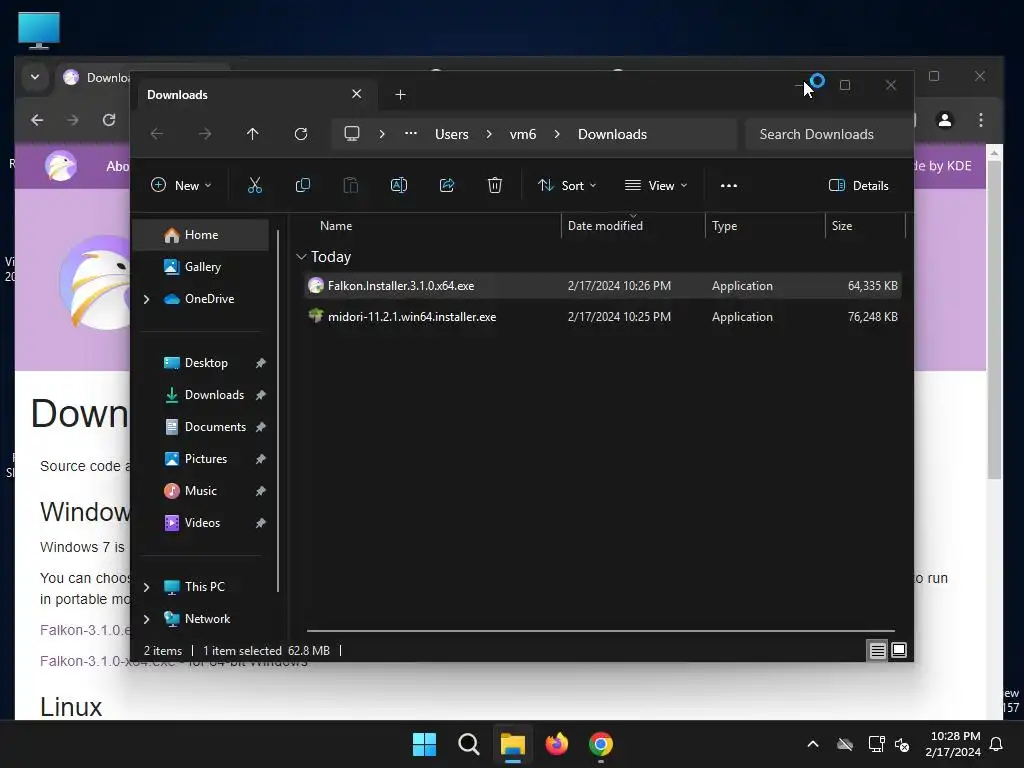
Task: Sort by the Name column header
Action: coord(336,226)
